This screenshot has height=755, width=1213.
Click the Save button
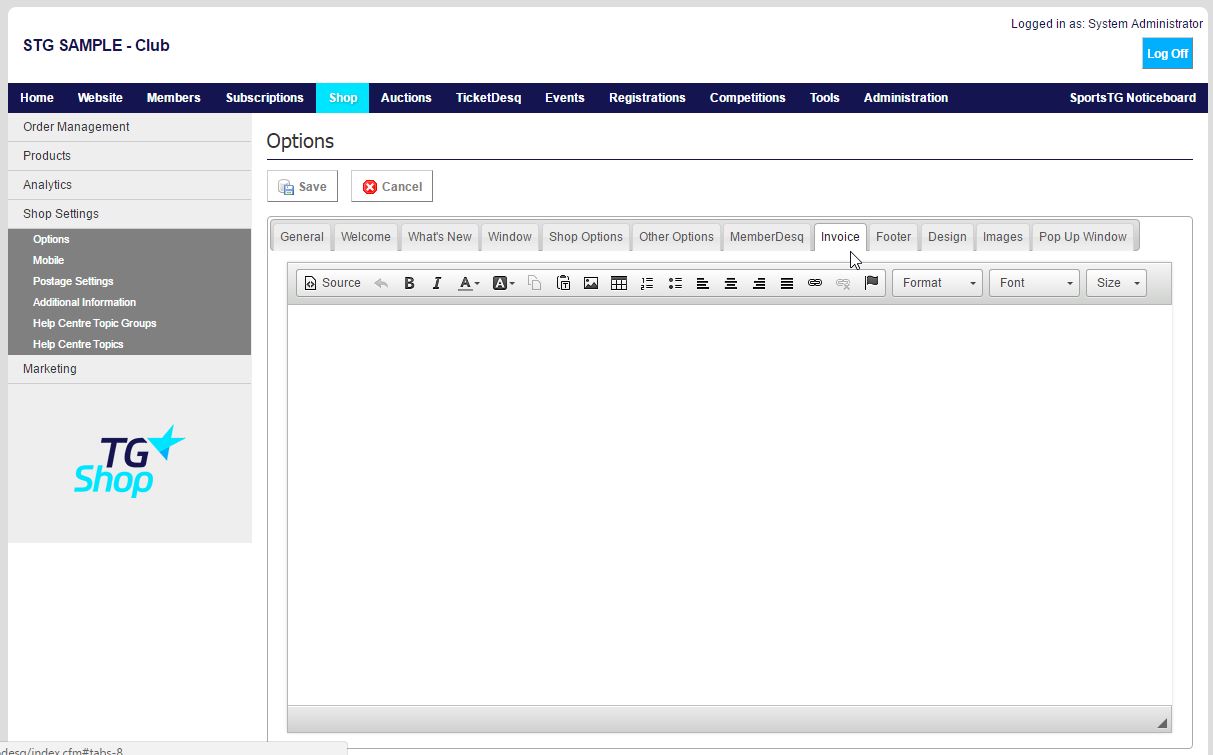click(302, 186)
